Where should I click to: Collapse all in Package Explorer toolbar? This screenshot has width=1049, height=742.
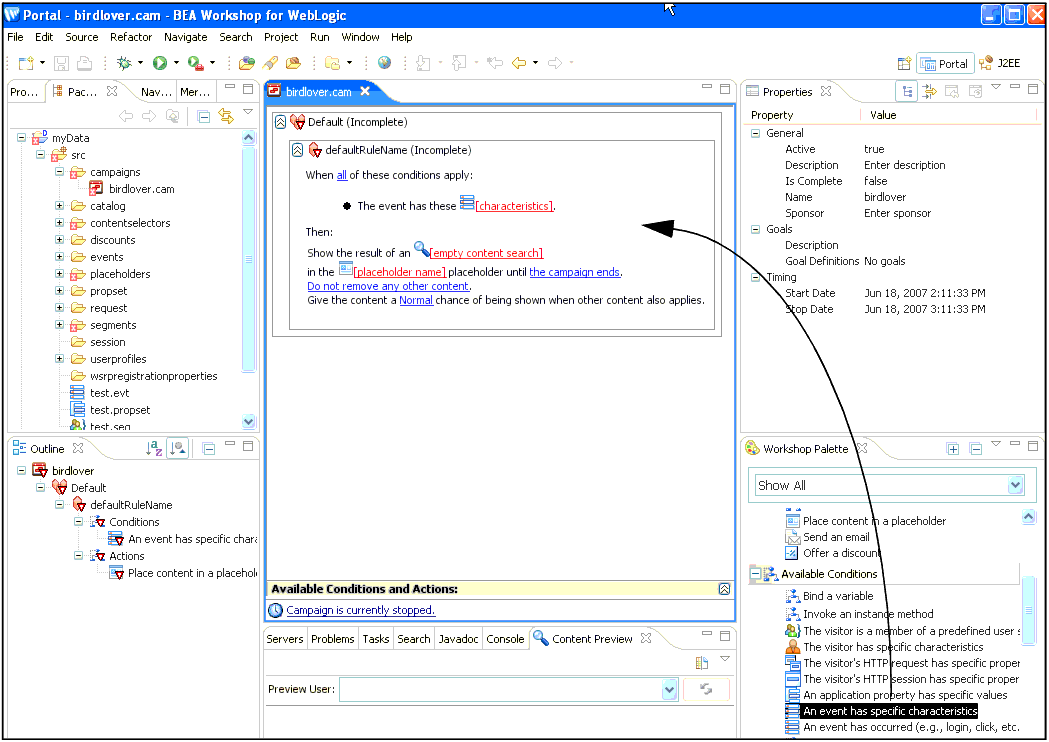point(204,116)
